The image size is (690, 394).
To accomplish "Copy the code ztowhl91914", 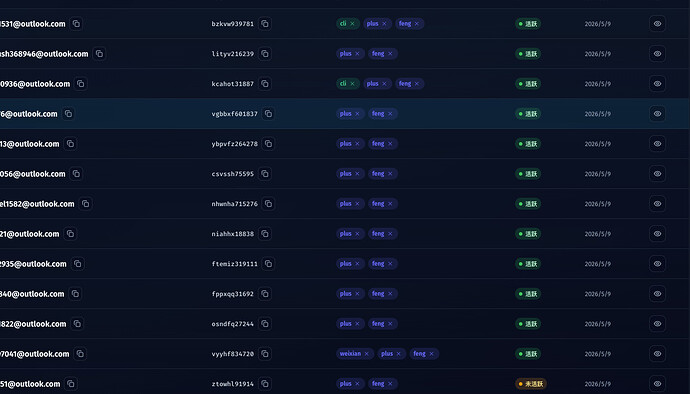I will [265, 383].
